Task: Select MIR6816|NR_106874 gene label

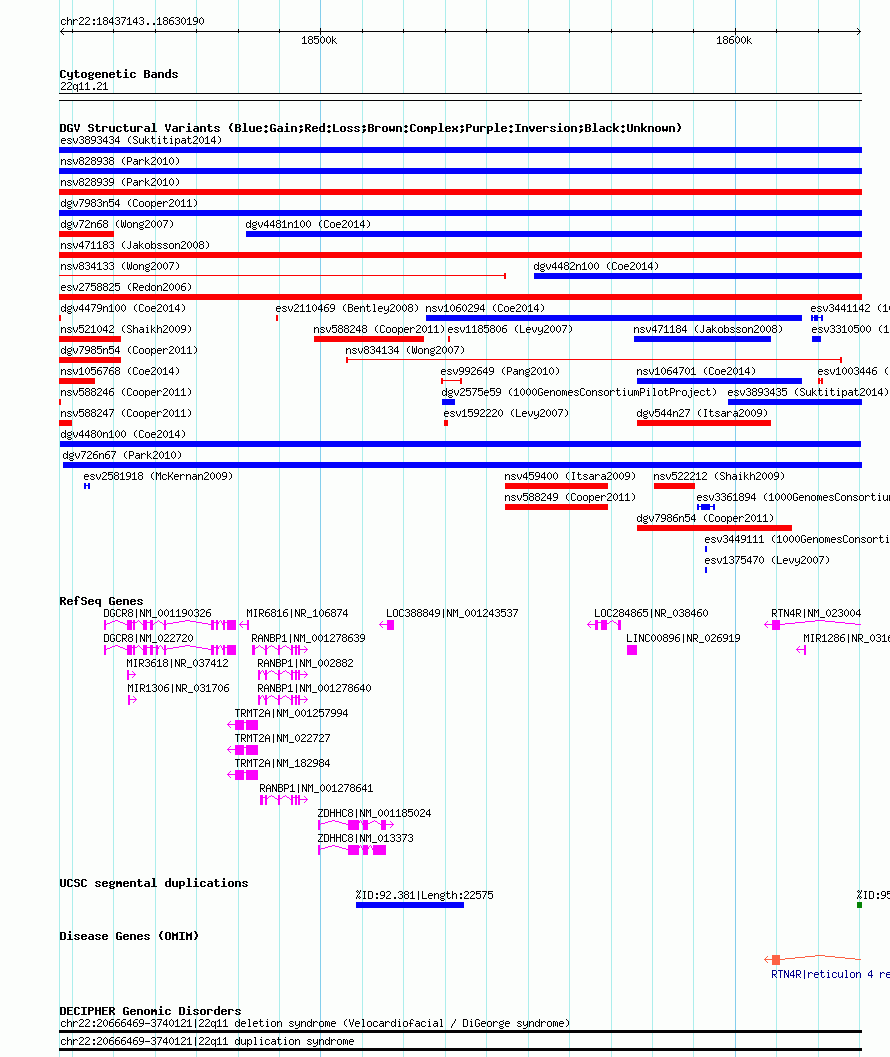Action: pyautogui.click(x=297, y=613)
